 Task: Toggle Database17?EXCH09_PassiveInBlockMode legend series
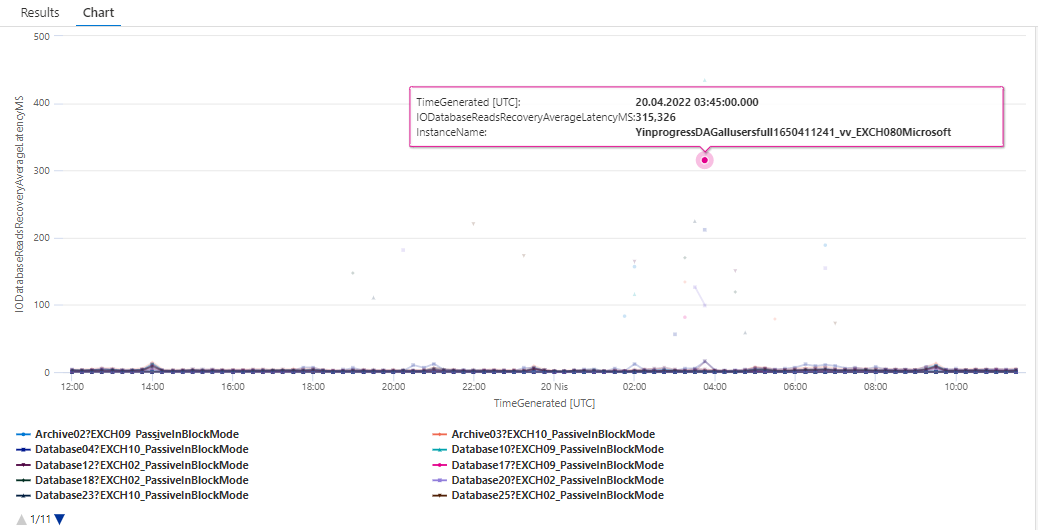547,464
